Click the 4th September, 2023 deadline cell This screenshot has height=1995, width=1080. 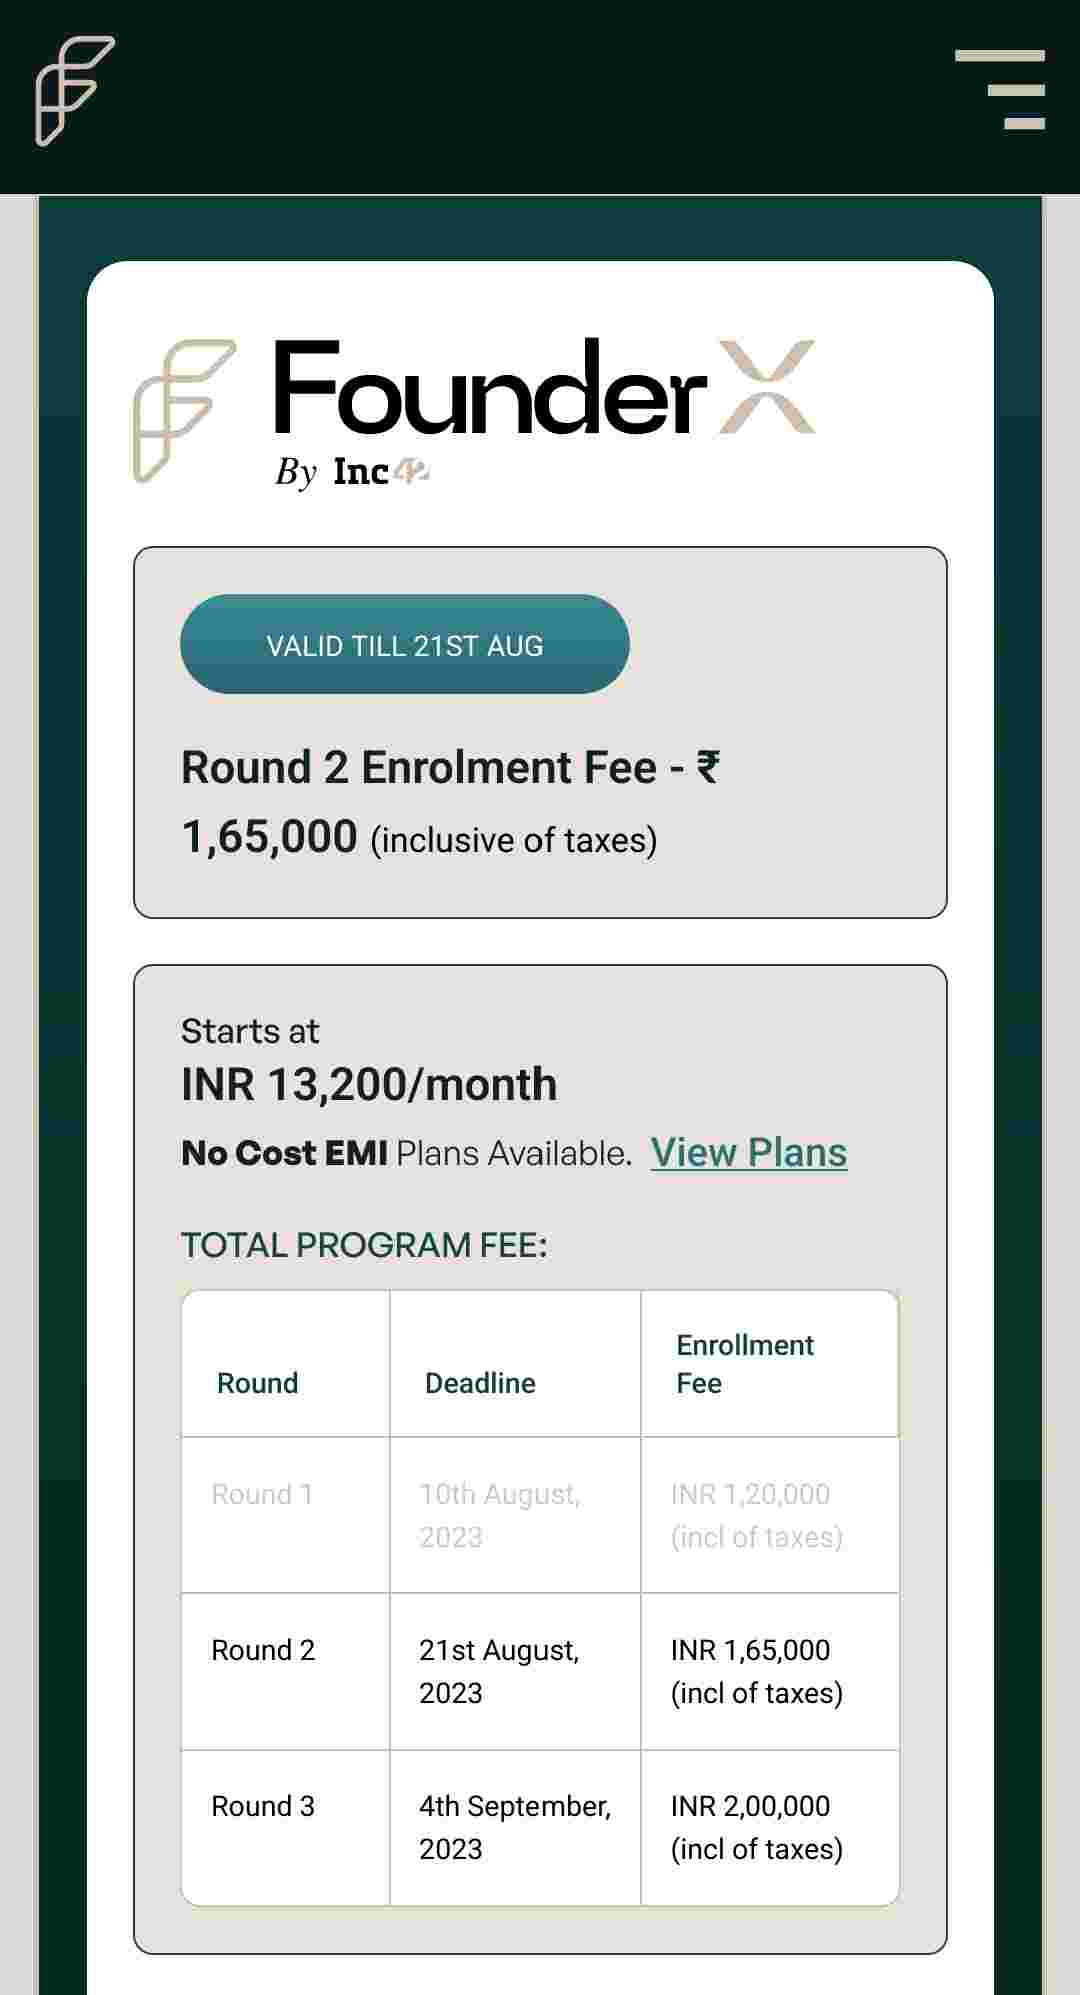coord(514,1827)
